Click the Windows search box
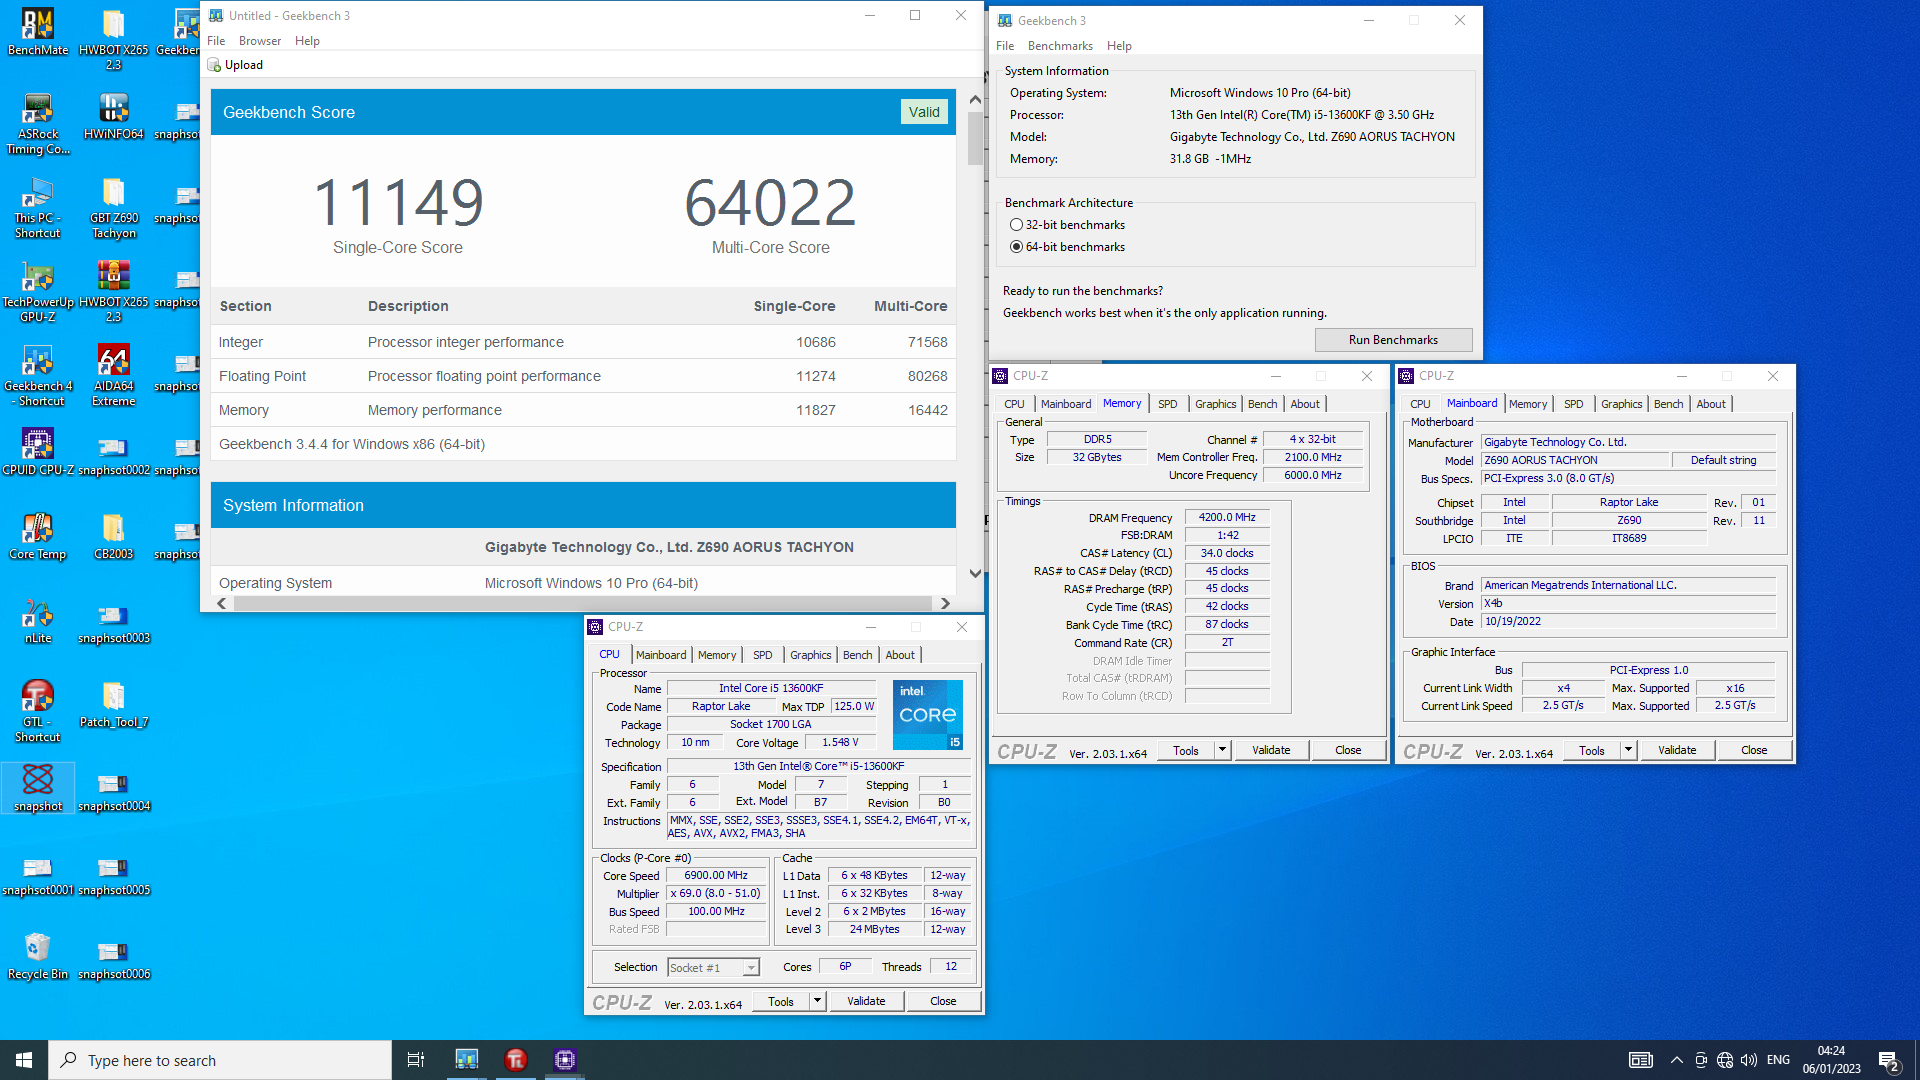 pyautogui.click(x=220, y=1060)
